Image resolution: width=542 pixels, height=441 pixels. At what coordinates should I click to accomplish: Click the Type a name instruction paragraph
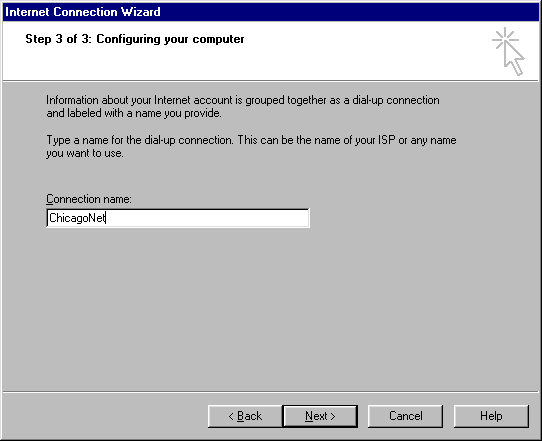point(251,147)
